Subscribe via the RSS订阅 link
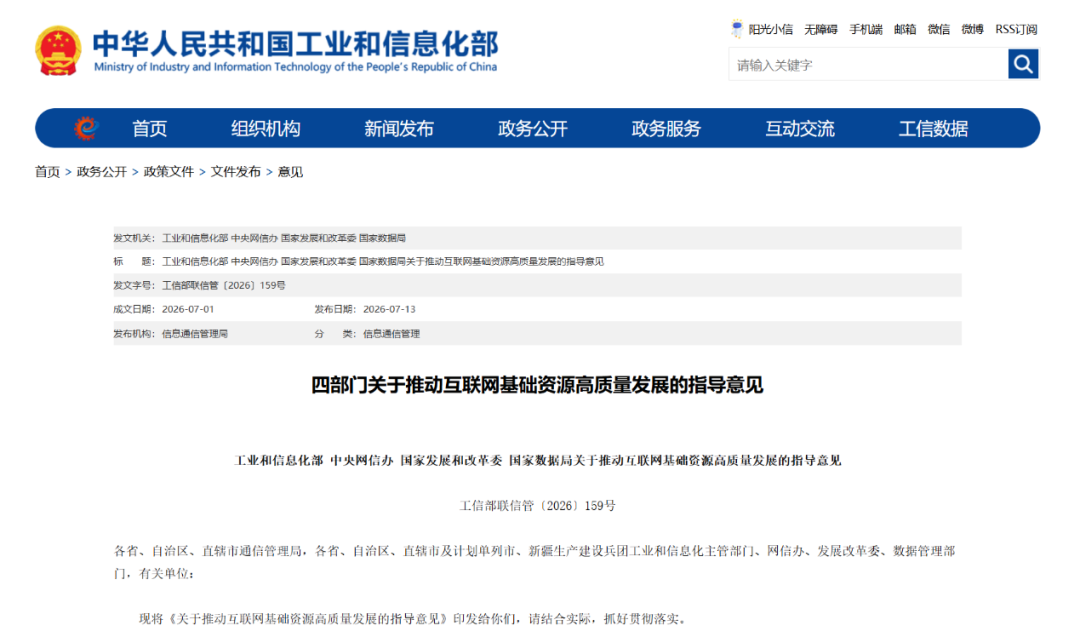1080x637 pixels. click(1016, 30)
